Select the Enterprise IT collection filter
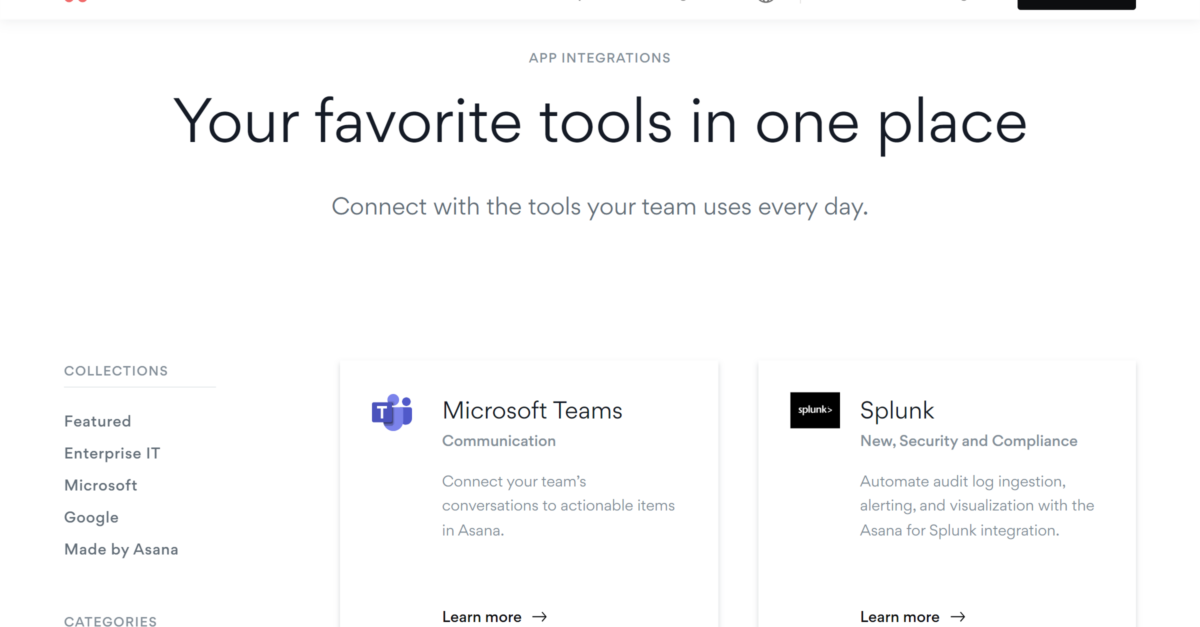The height and width of the screenshot is (627, 1200). 111,453
